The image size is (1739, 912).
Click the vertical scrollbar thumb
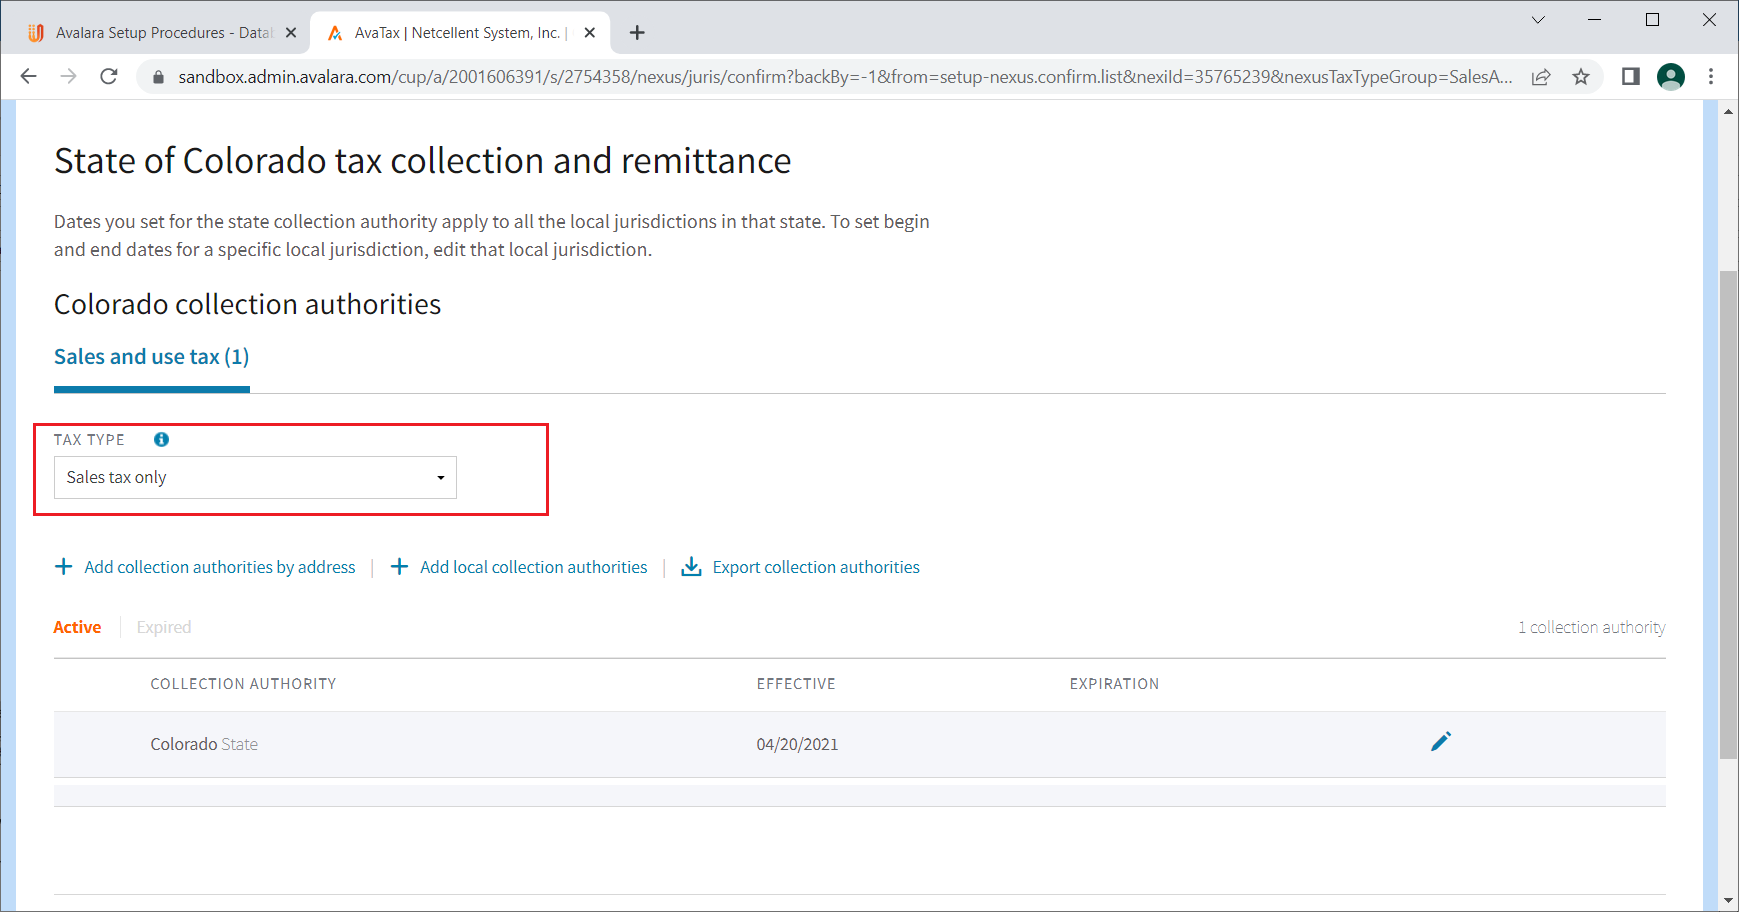pos(1729,514)
